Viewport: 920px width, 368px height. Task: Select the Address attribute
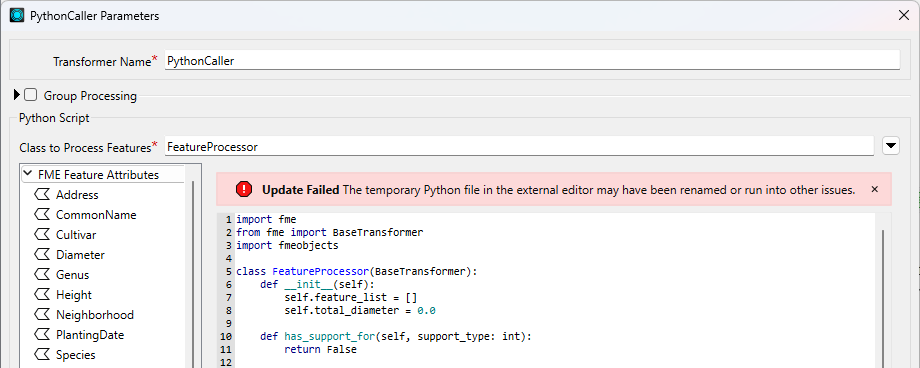tap(77, 195)
